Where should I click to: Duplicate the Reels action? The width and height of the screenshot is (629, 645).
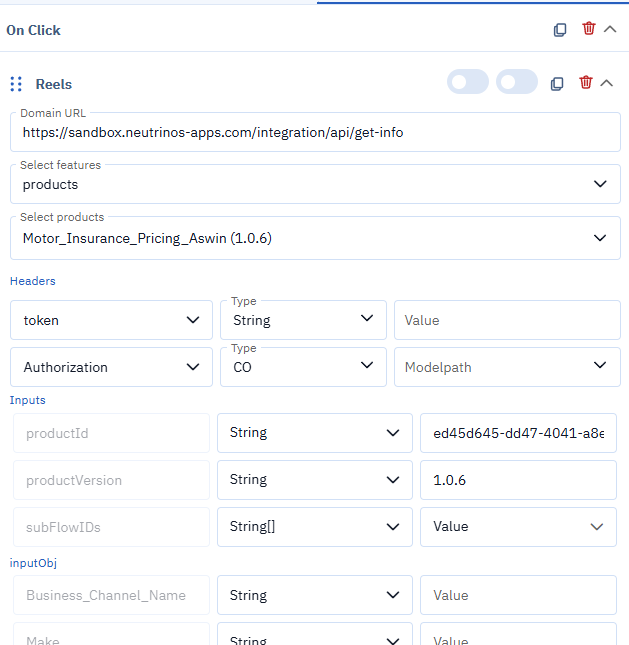coord(558,83)
